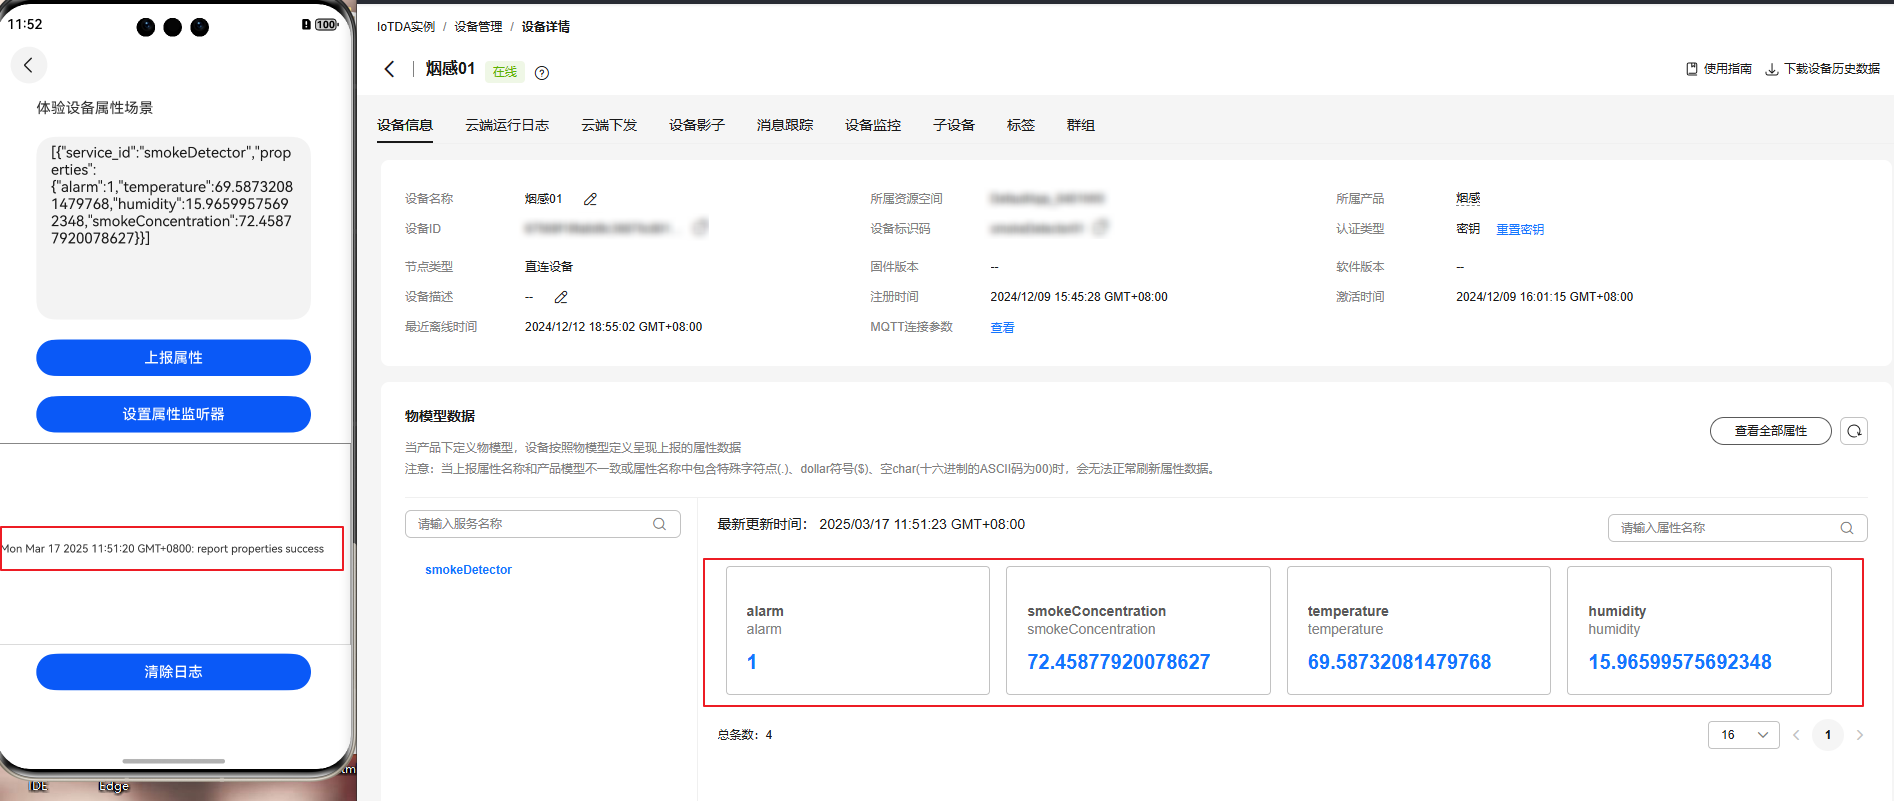Click the 总条数: 4 count text
The width and height of the screenshot is (1894, 801).
coord(745,735)
